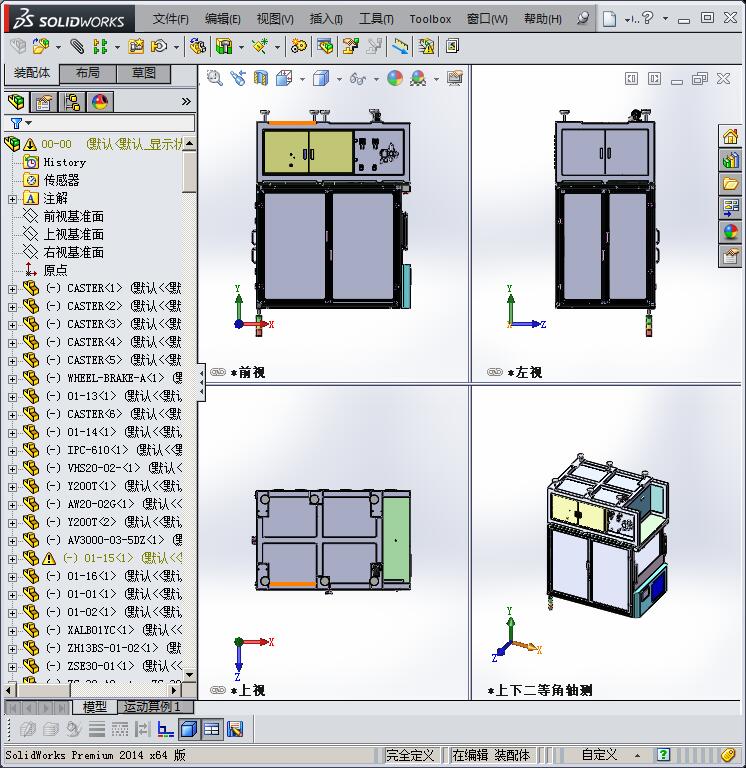This screenshot has width=746, height=768.
Task: Click the Previous View icon
Action: tap(238, 78)
